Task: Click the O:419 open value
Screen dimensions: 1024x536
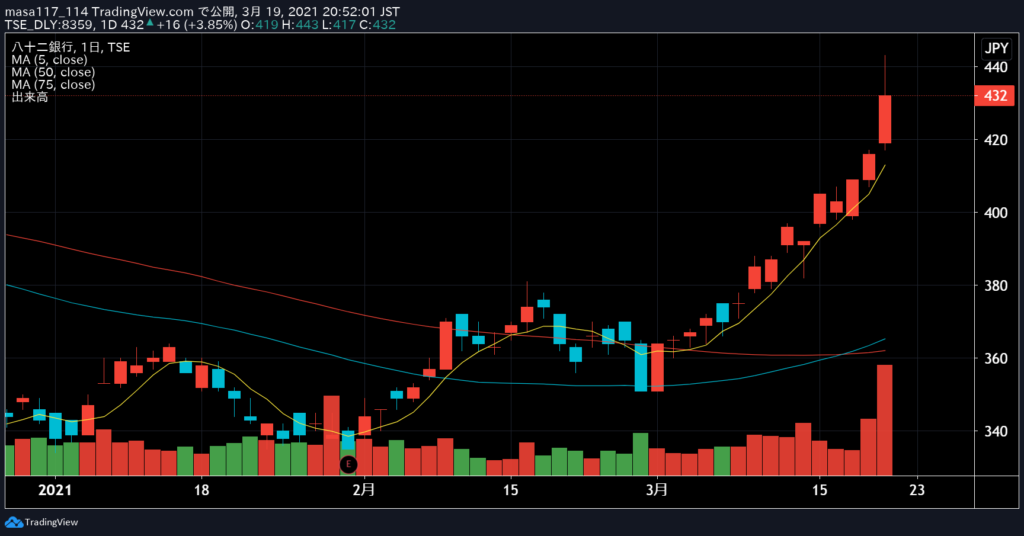Action: pyautogui.click(x=259, y=25)
